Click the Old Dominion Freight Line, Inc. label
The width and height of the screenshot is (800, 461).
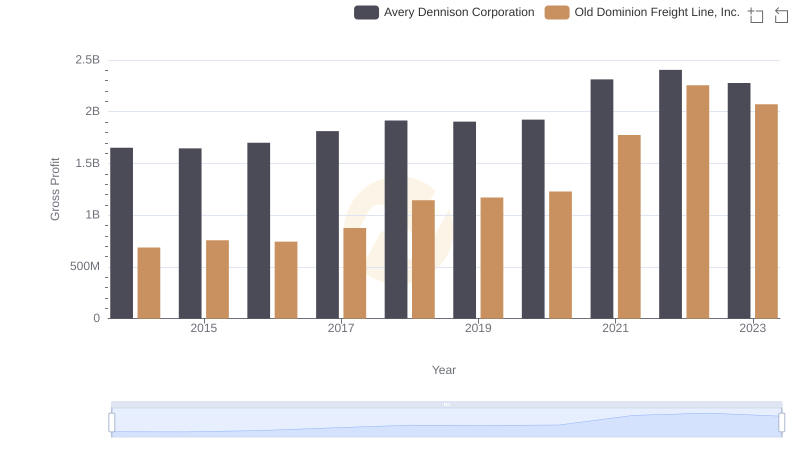[x=657, y=12]
